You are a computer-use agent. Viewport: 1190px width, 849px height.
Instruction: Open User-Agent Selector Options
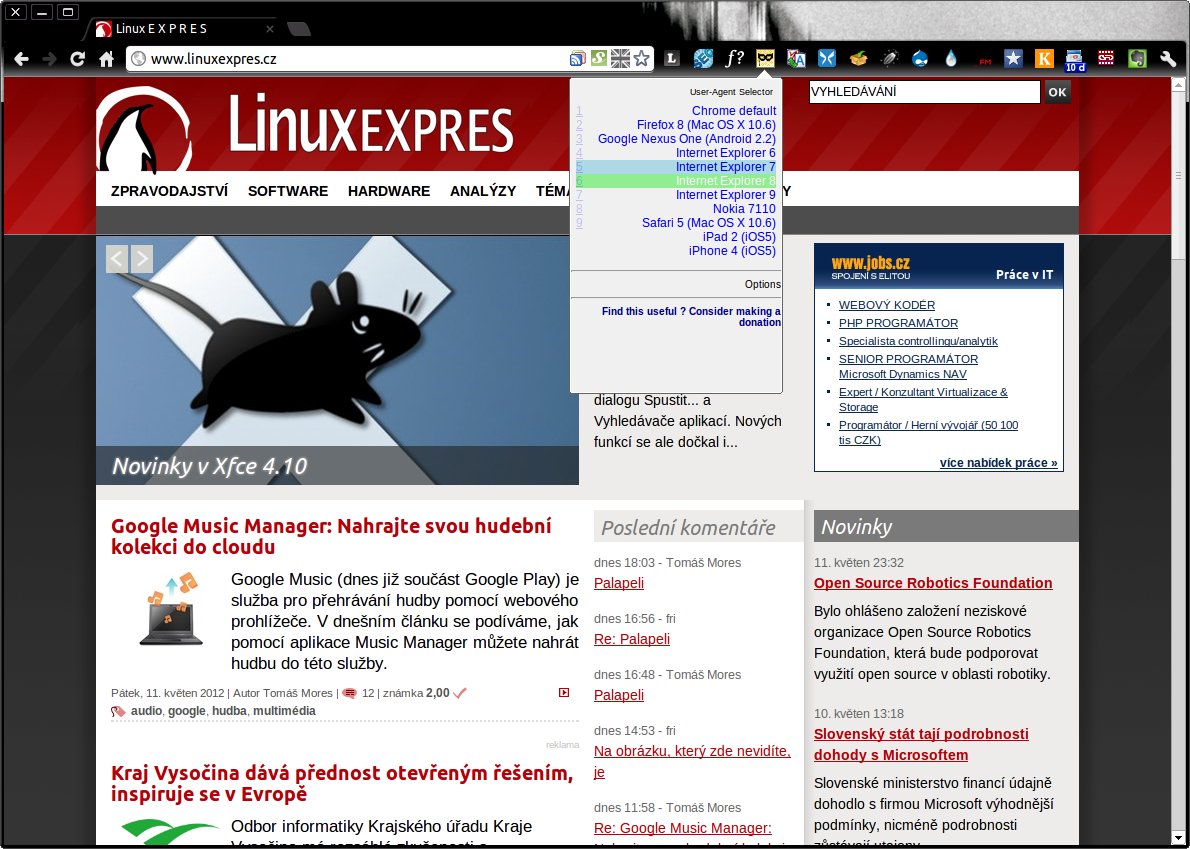[763, 285]
